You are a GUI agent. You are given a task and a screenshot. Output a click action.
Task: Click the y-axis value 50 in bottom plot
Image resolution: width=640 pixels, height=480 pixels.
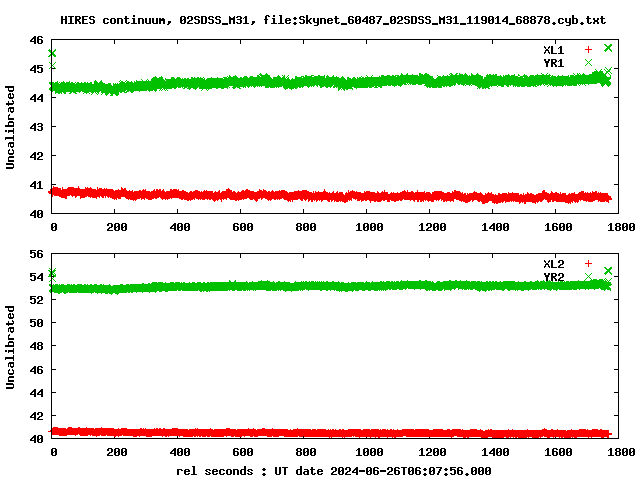click(x=36, y=323)
